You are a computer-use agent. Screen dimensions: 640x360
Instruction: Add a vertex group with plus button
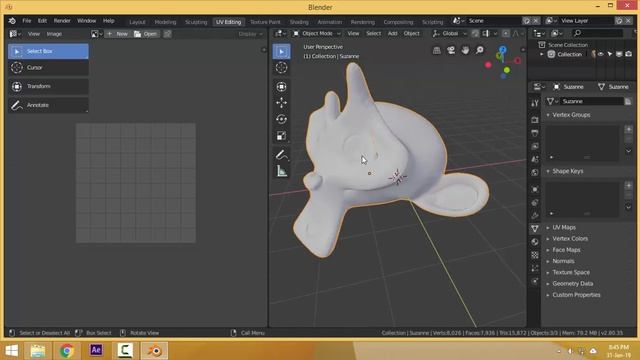[629, 129]
